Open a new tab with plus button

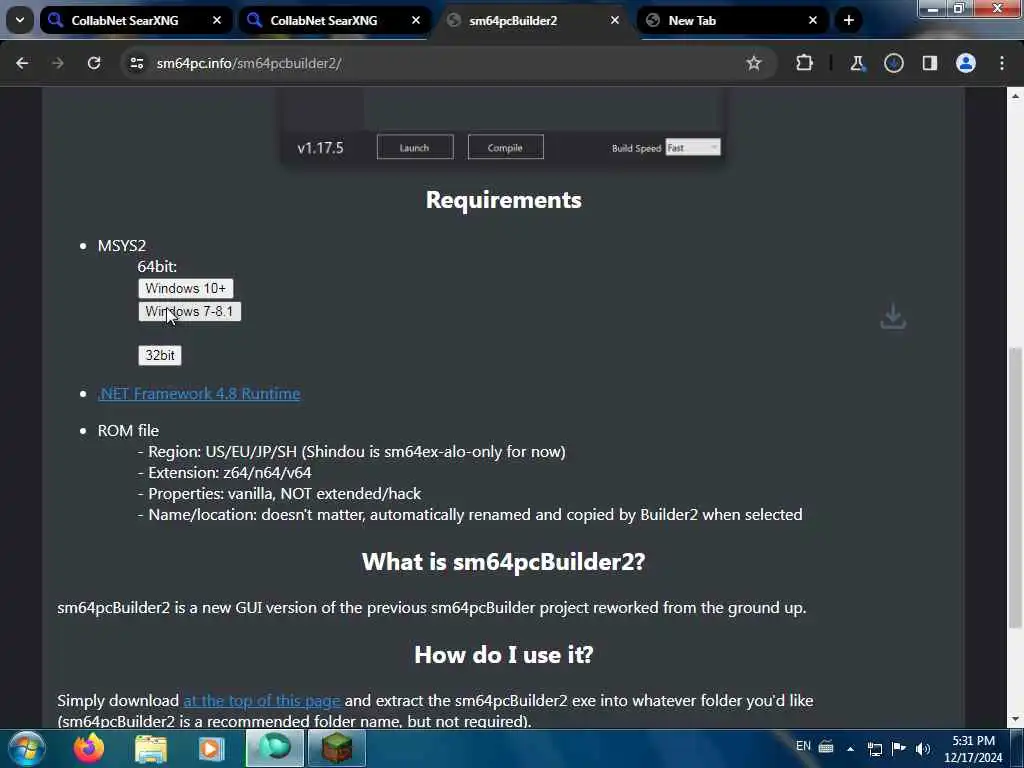(x=848, y=20)
